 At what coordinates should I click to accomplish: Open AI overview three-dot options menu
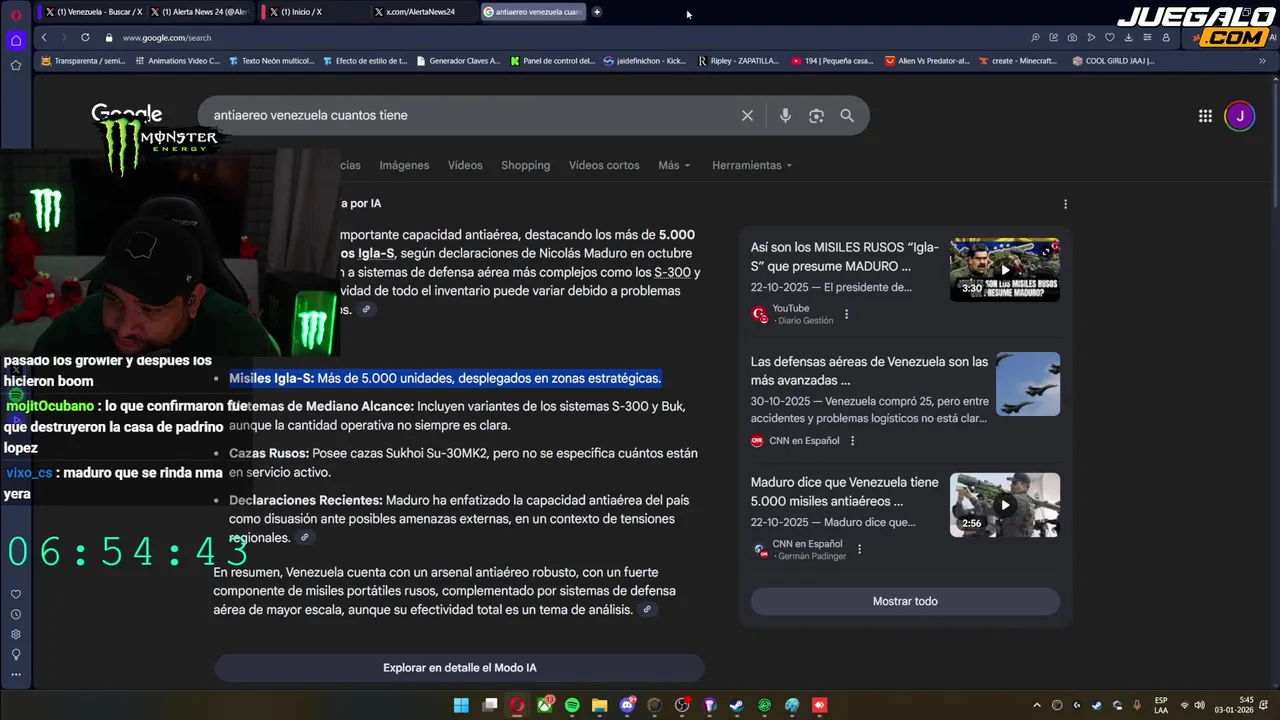[1065, 204]
